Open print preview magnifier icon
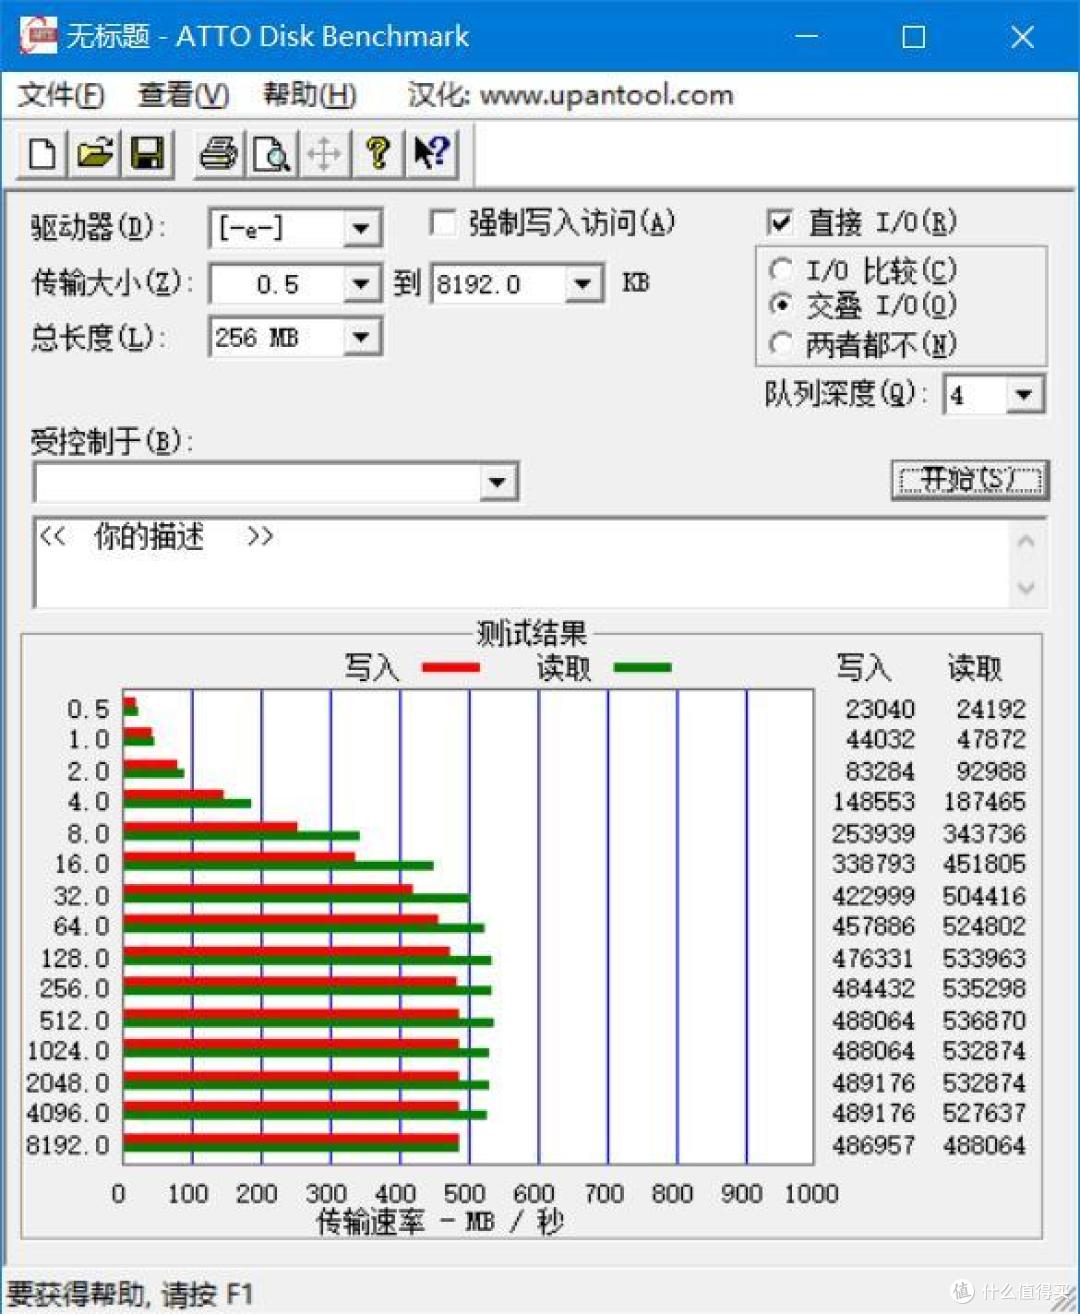 click(x=271, y=154)
